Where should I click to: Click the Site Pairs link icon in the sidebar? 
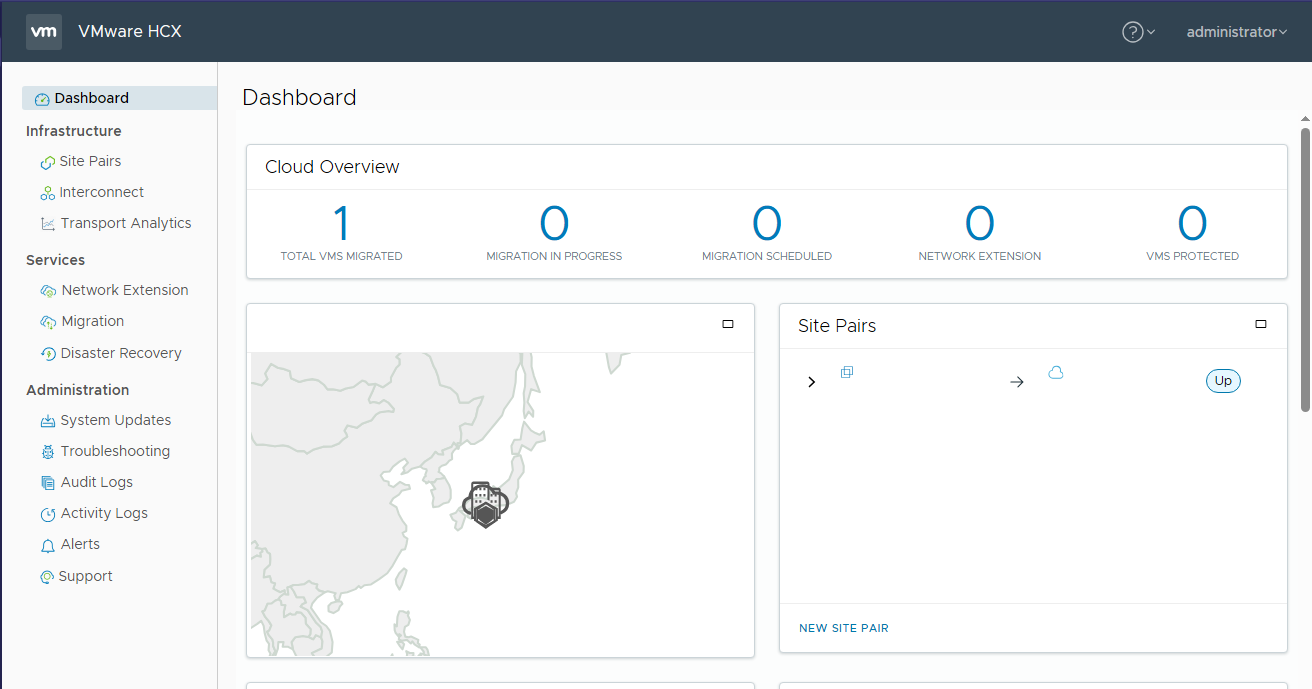point(47,162)
